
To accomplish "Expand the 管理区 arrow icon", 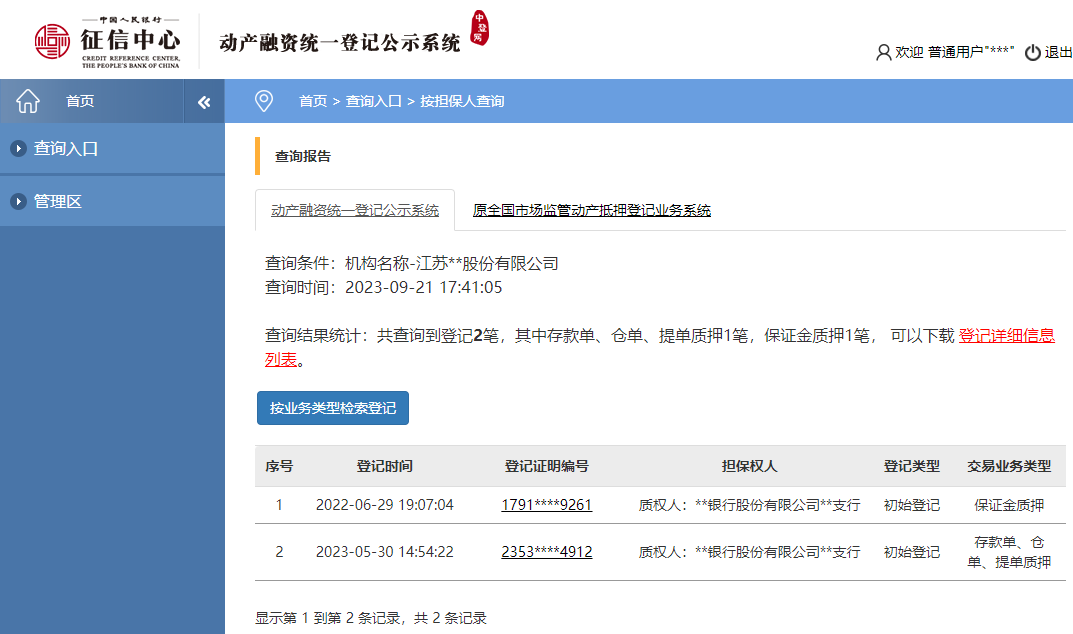I will 18,202.
